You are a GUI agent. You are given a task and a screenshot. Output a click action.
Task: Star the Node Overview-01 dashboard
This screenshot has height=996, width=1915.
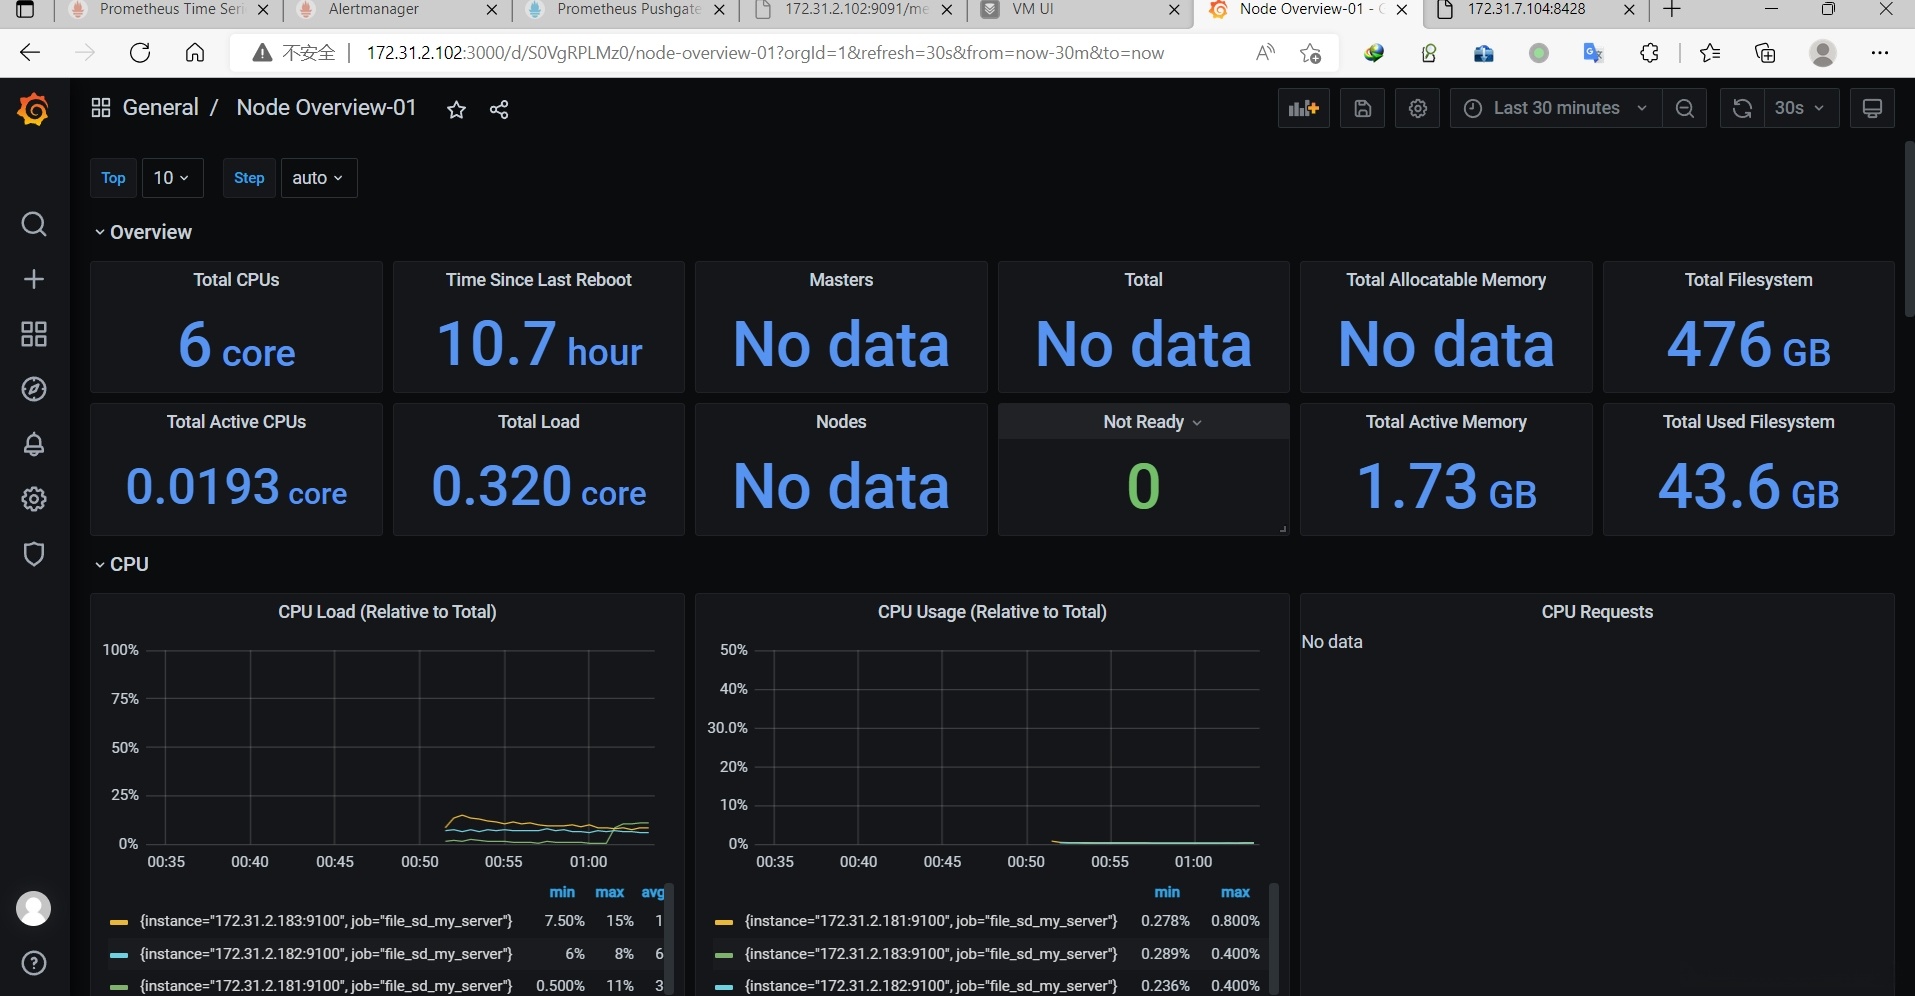[x=456, y=110]
